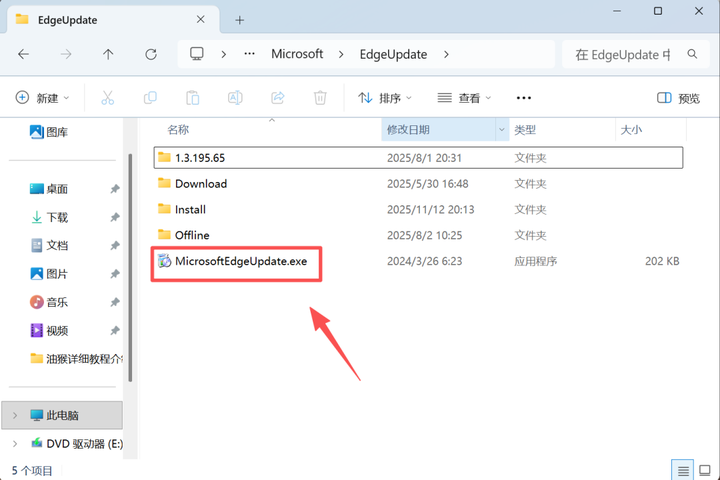Viewport: 720px width, 480px height.
Task: Expand chevron after EdgeUpdate in path
Action: pyautogui.click(x=446, y=54)
